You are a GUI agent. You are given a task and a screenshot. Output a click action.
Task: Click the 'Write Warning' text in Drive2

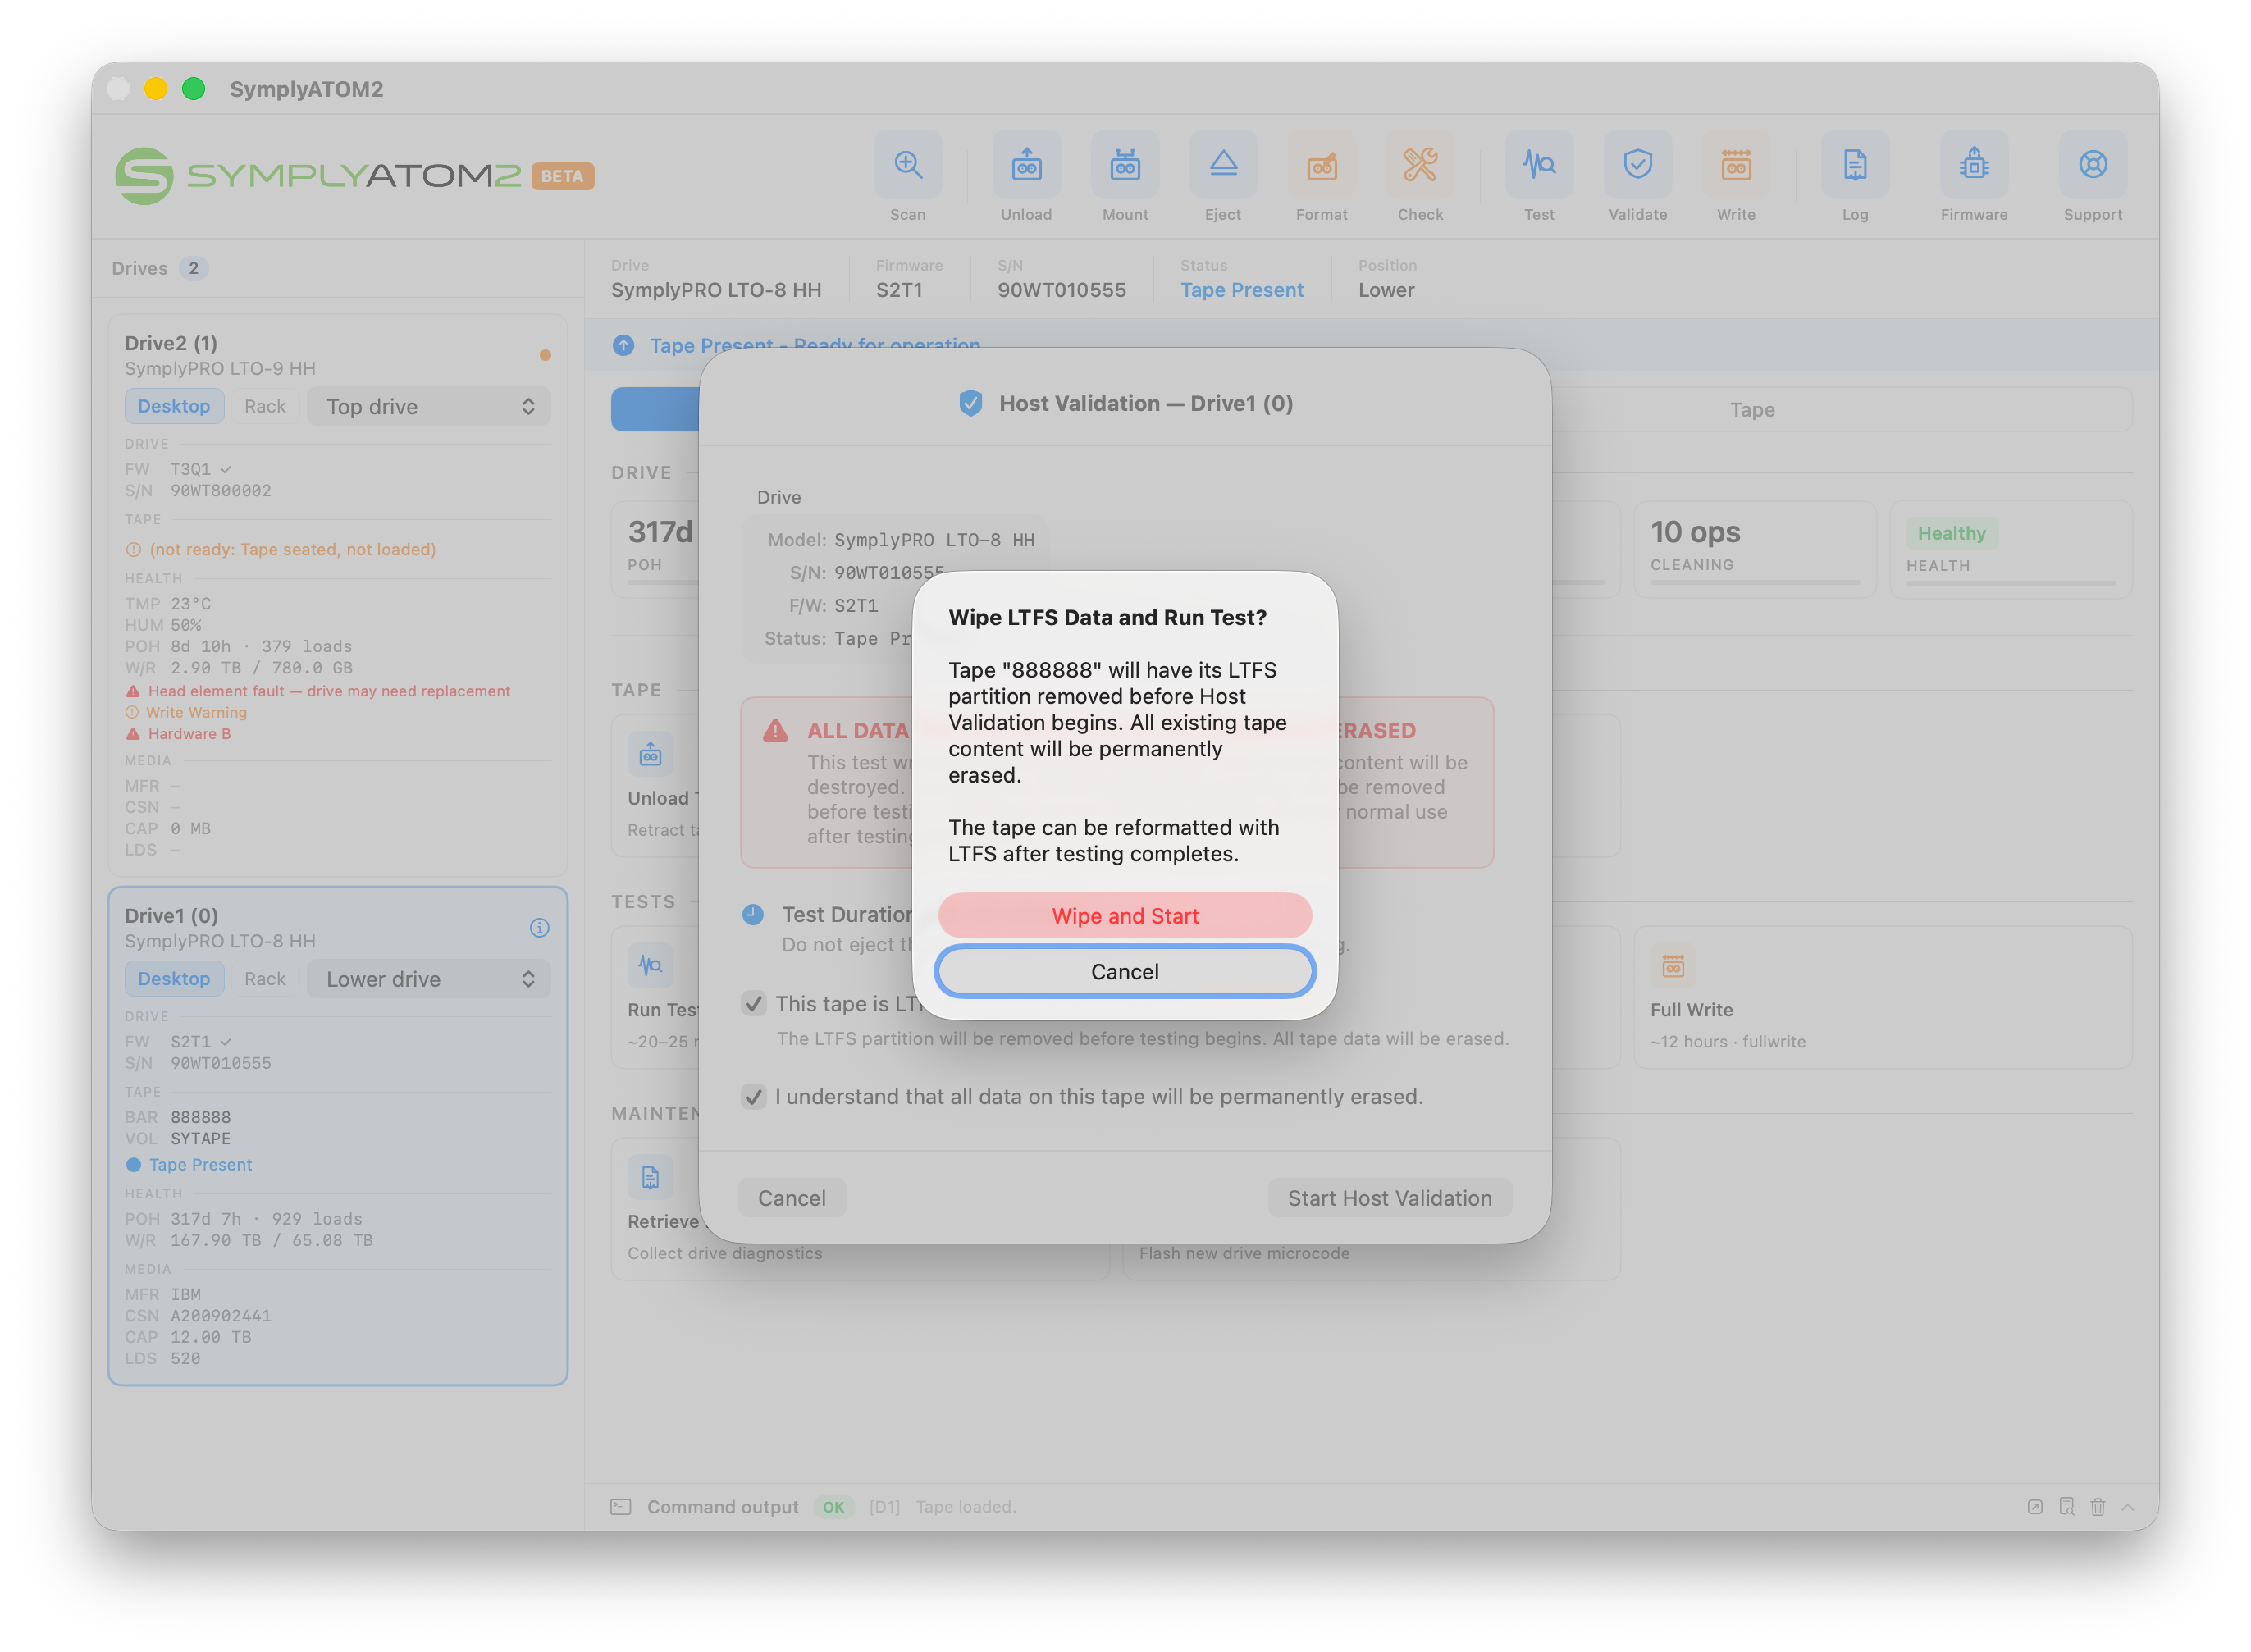pos(196,711)
